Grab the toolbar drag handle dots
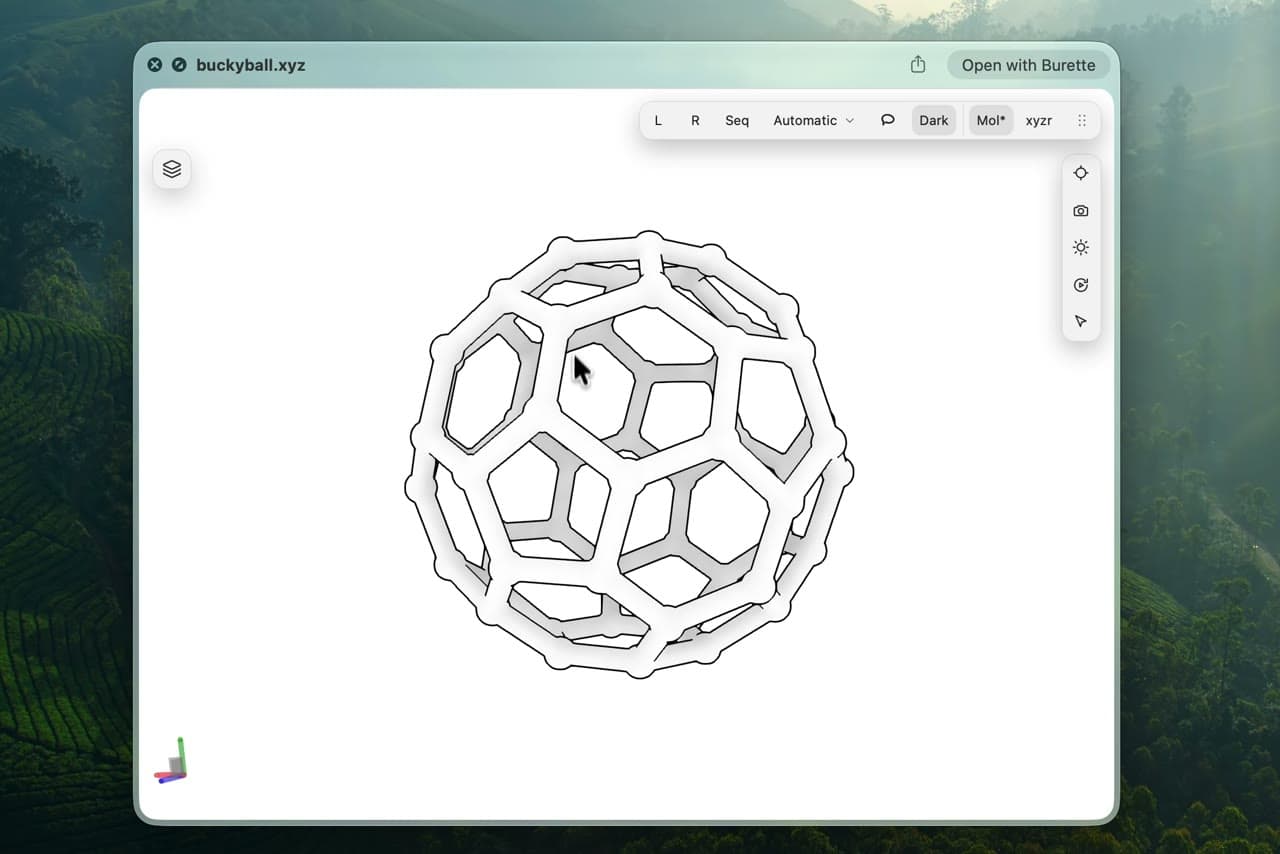Image resolution: width=1280 pixels, height=854 pixels. pos(1082,120)
